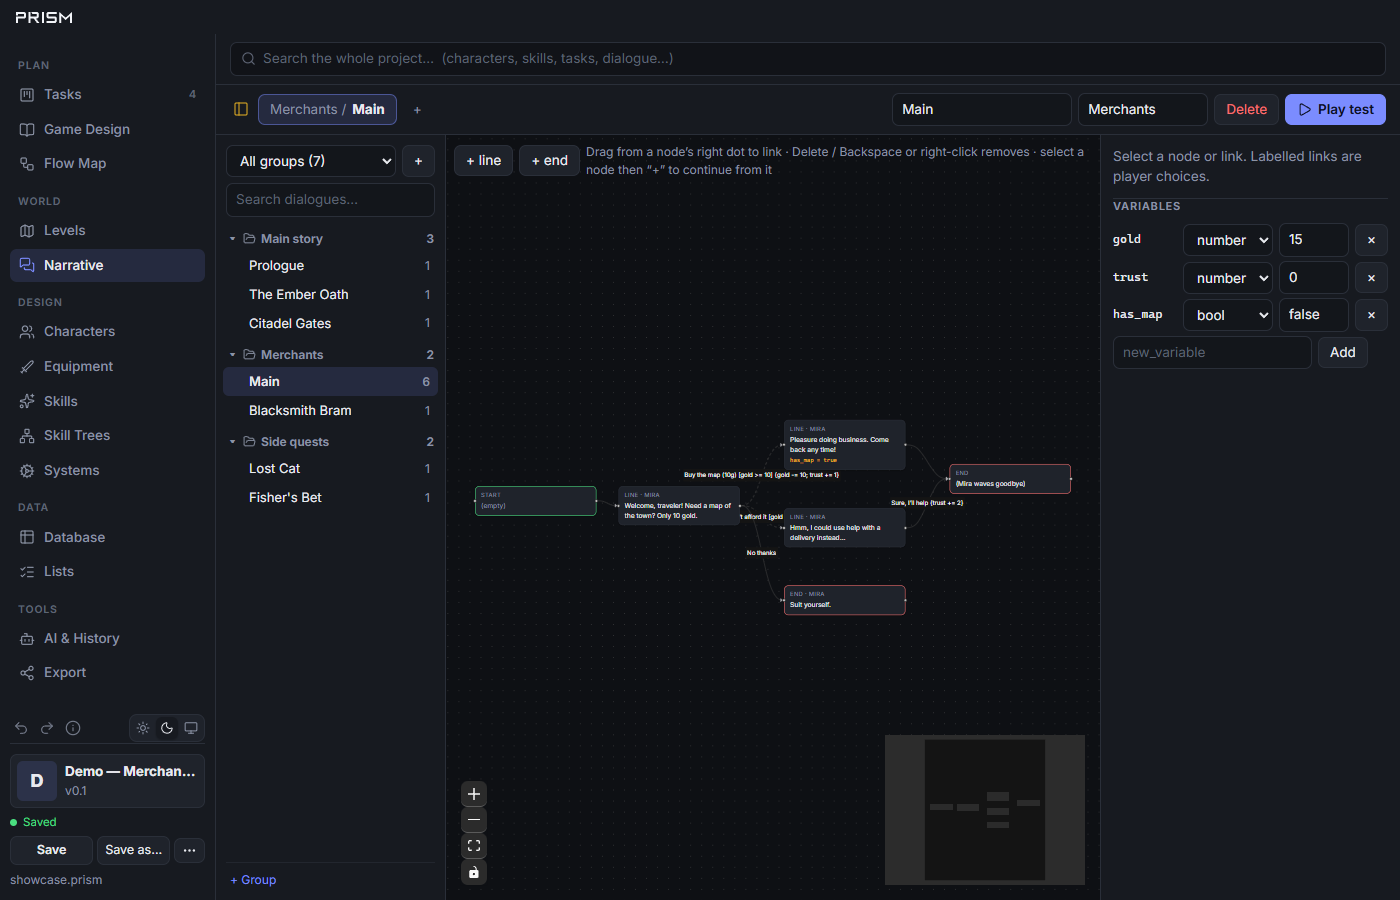1400x900 pixels.
Task: Click the new_variable name field
Action: pyautogui.click(x=1212, y=352)
